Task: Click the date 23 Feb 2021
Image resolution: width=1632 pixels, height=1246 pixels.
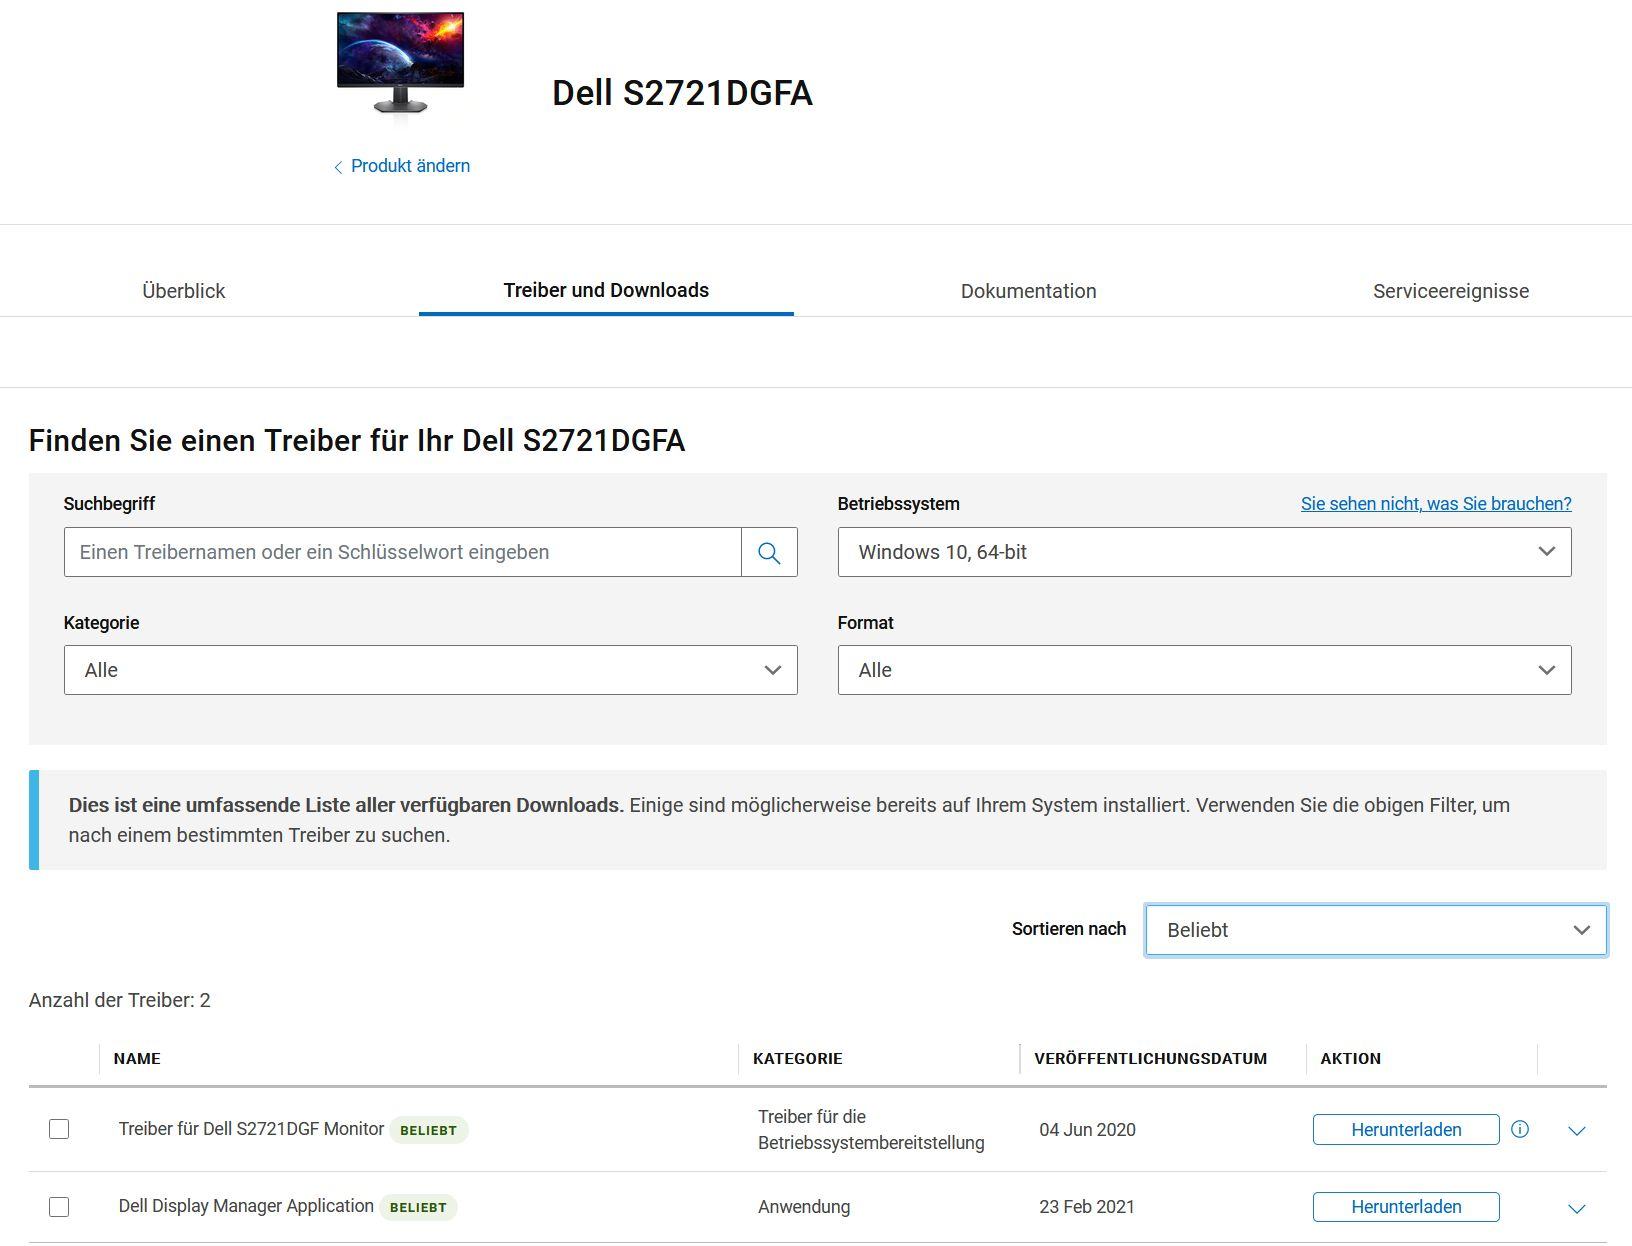Action: (1087, 1207)
